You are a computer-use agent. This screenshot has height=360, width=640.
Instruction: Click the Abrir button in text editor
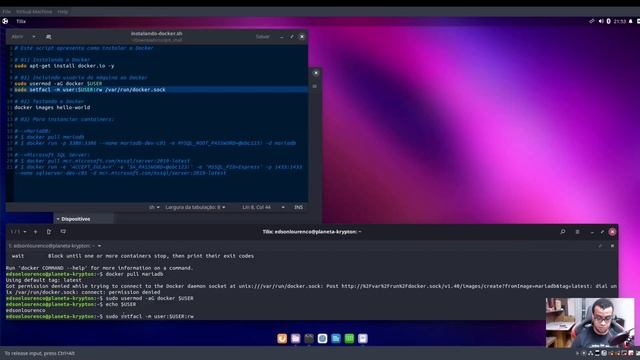click(x=17, y=37)
